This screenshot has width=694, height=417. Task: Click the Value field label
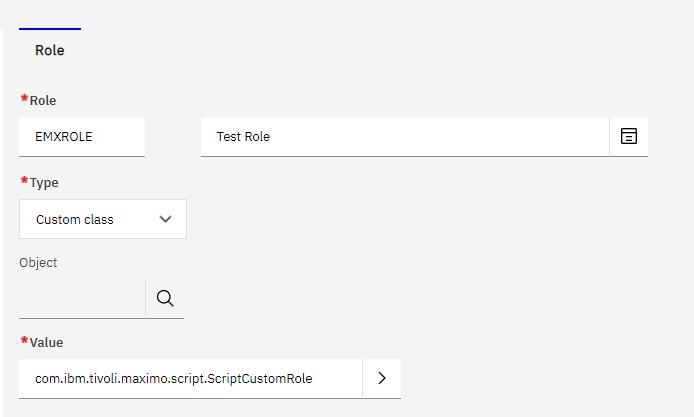coord(46,343)
